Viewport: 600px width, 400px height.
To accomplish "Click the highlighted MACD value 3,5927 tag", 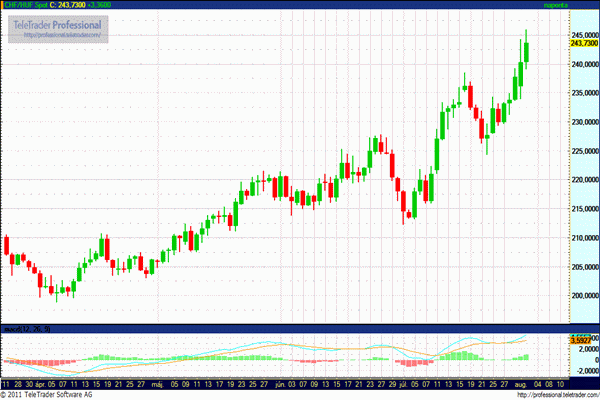I will point(581,341).
